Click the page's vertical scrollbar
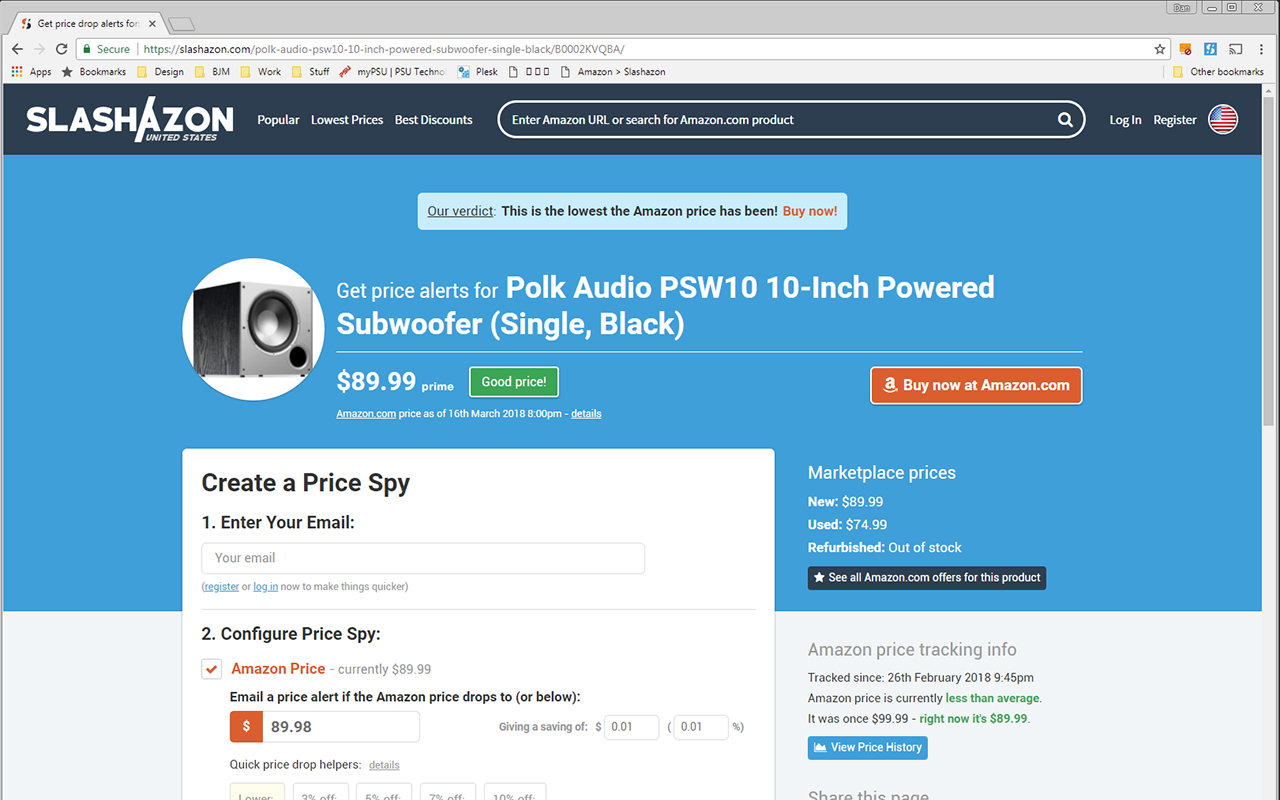Viewport: 1280px width, 800px height. click(1270, 260)
